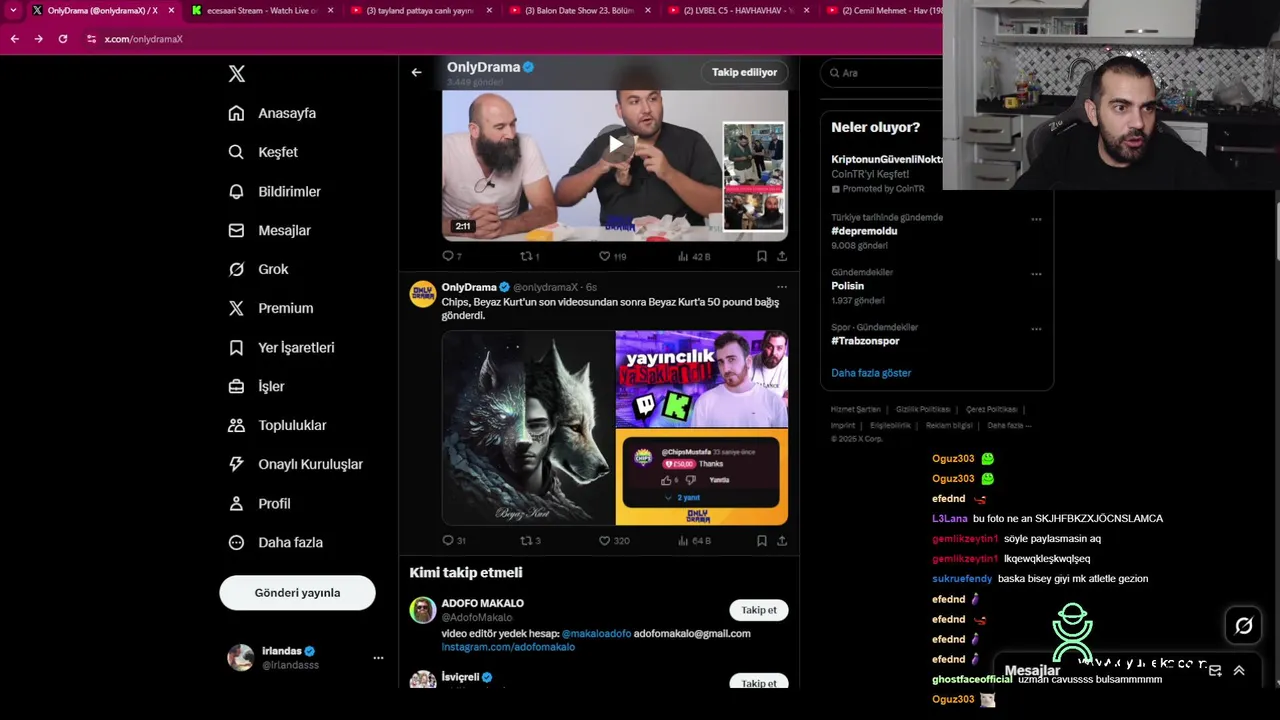Repost the video post
The image size is (1280, 720).
tap(530, 256)
